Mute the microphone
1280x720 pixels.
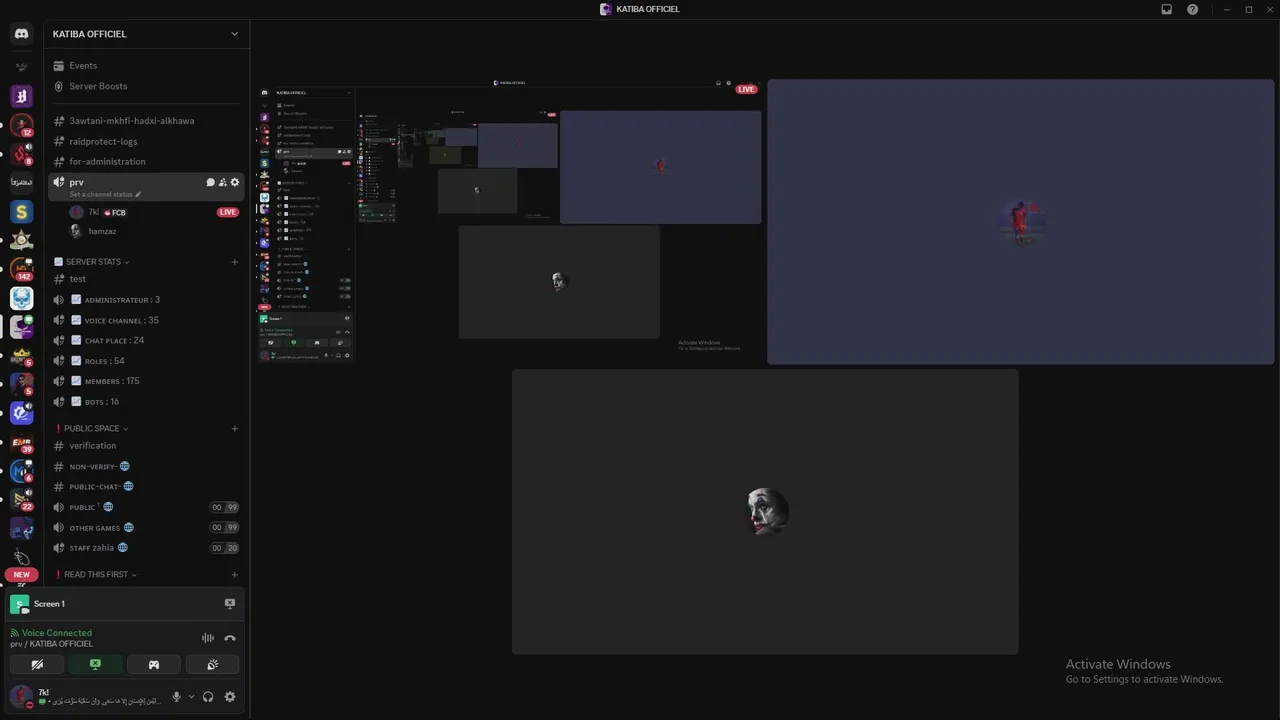click(177, 697)
